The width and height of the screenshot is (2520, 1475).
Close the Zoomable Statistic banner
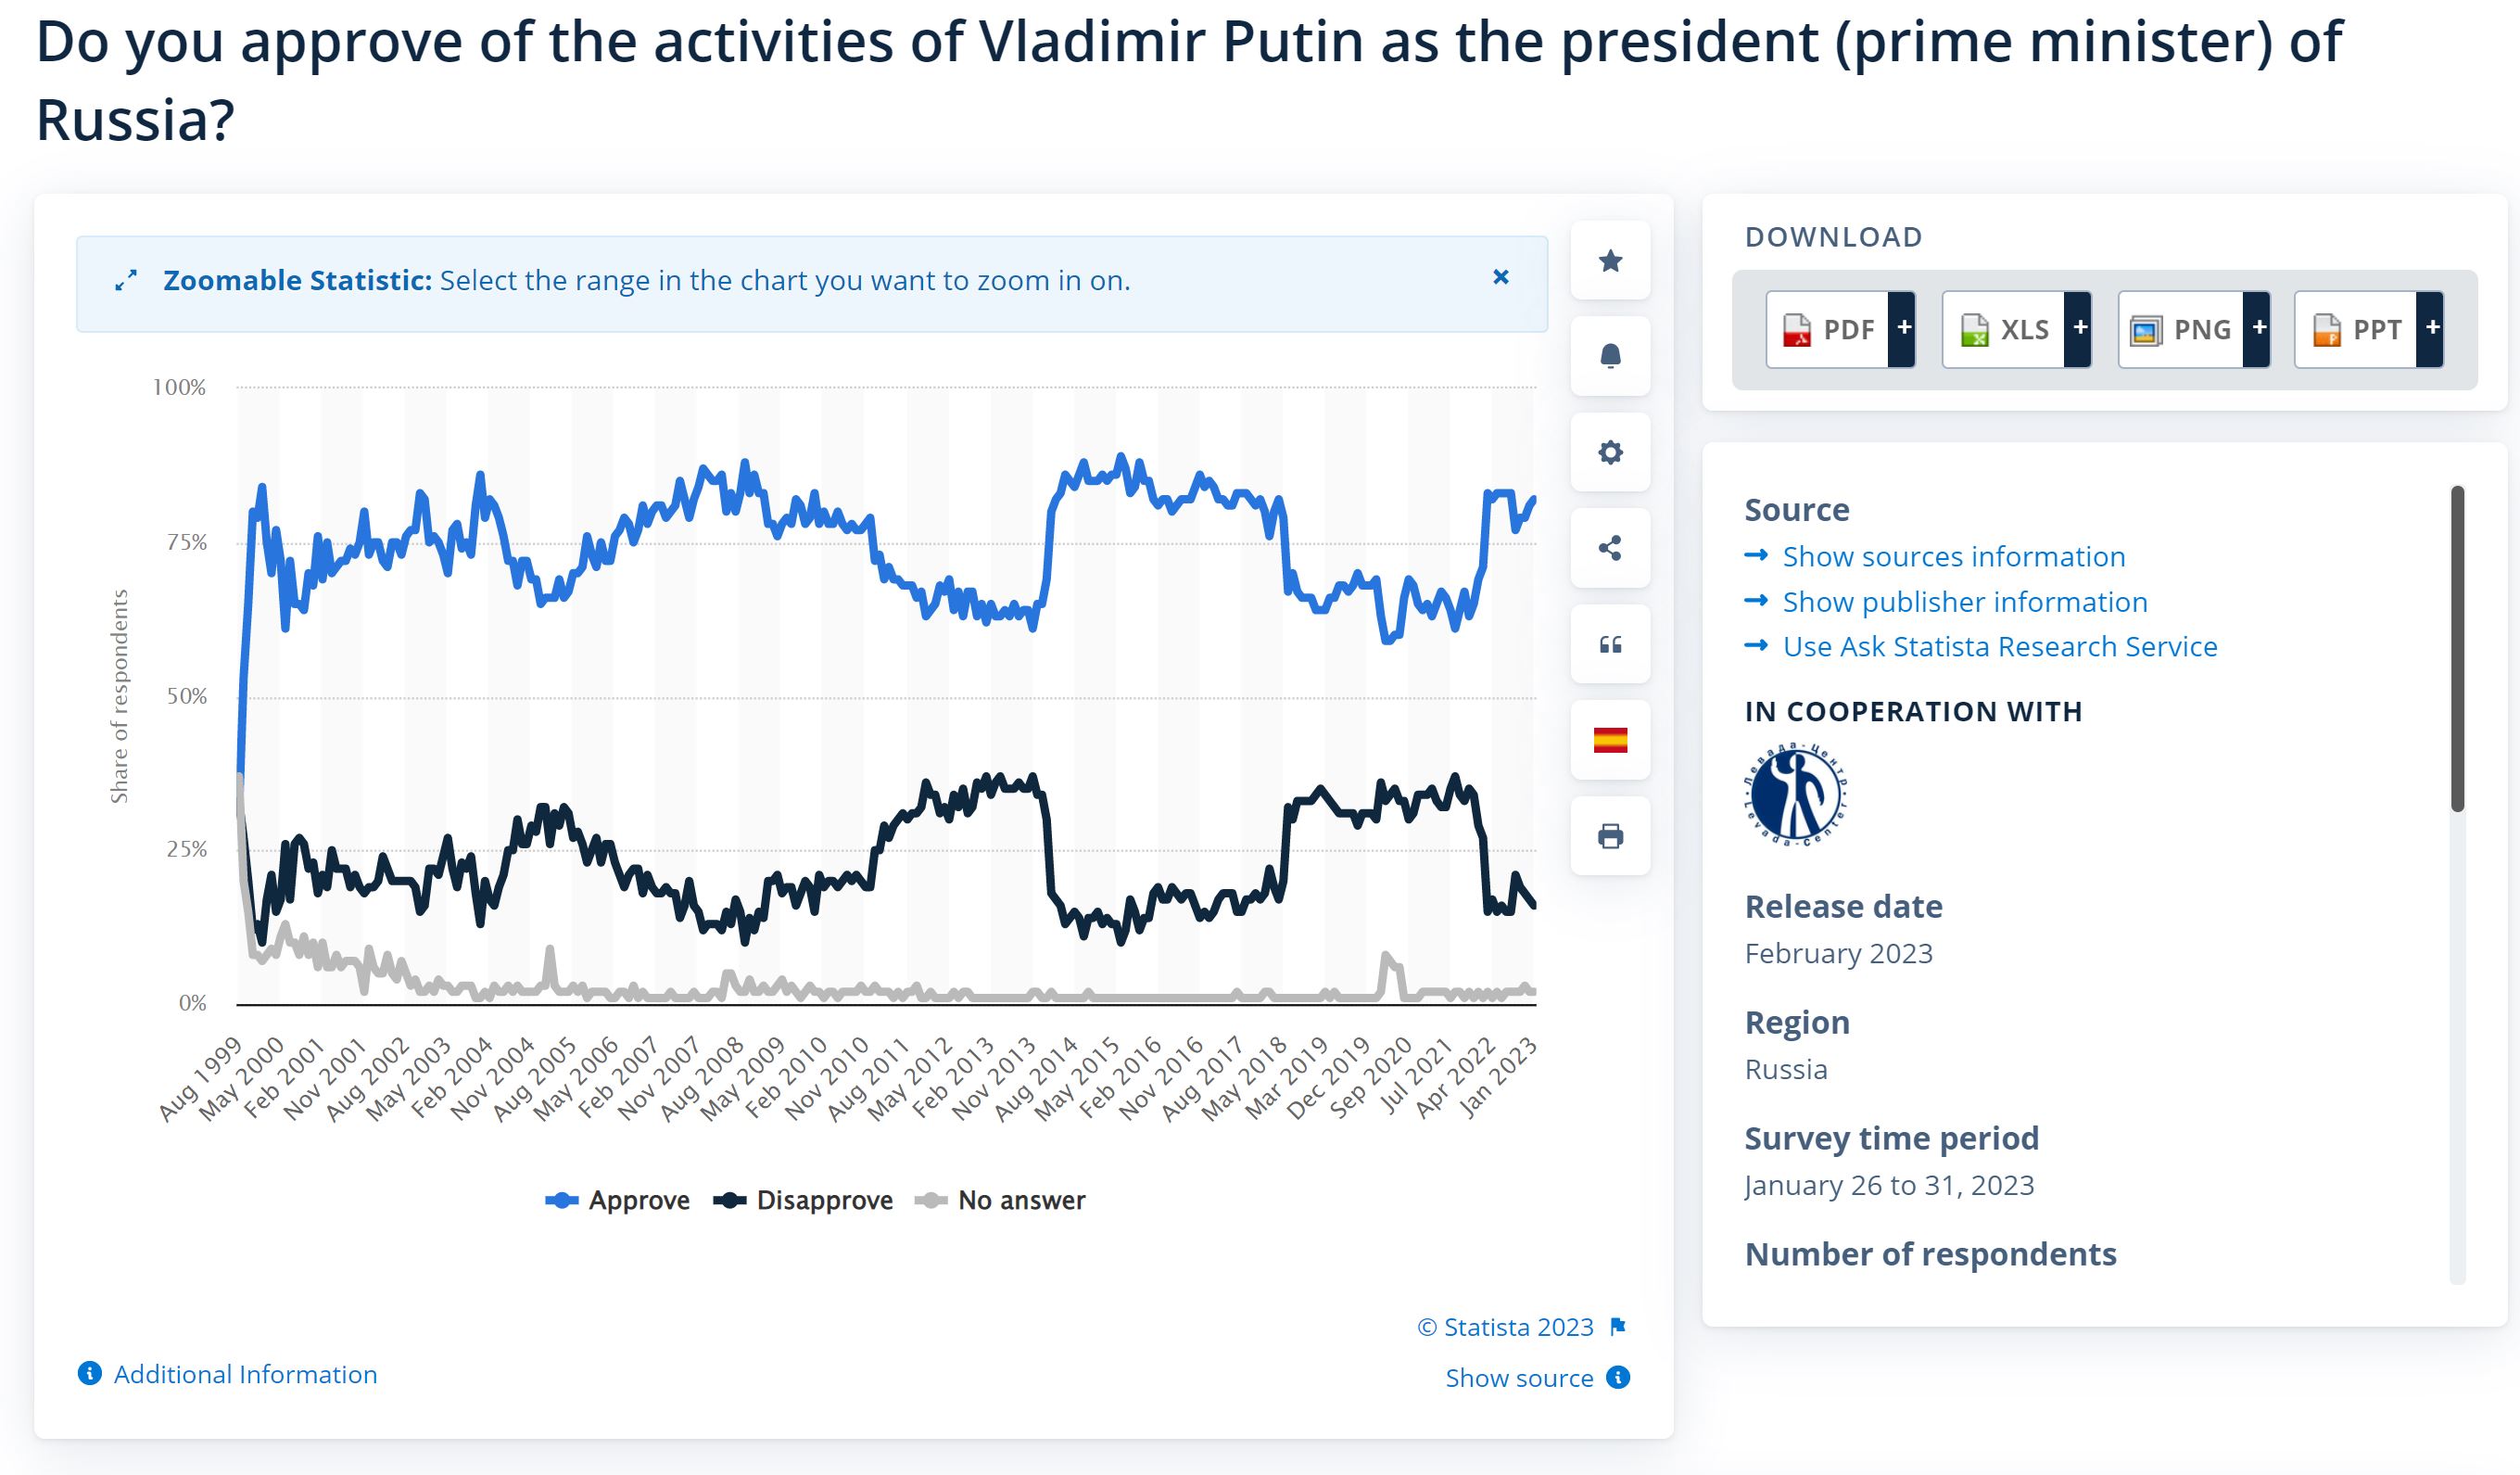click(x=1501, y=277)
